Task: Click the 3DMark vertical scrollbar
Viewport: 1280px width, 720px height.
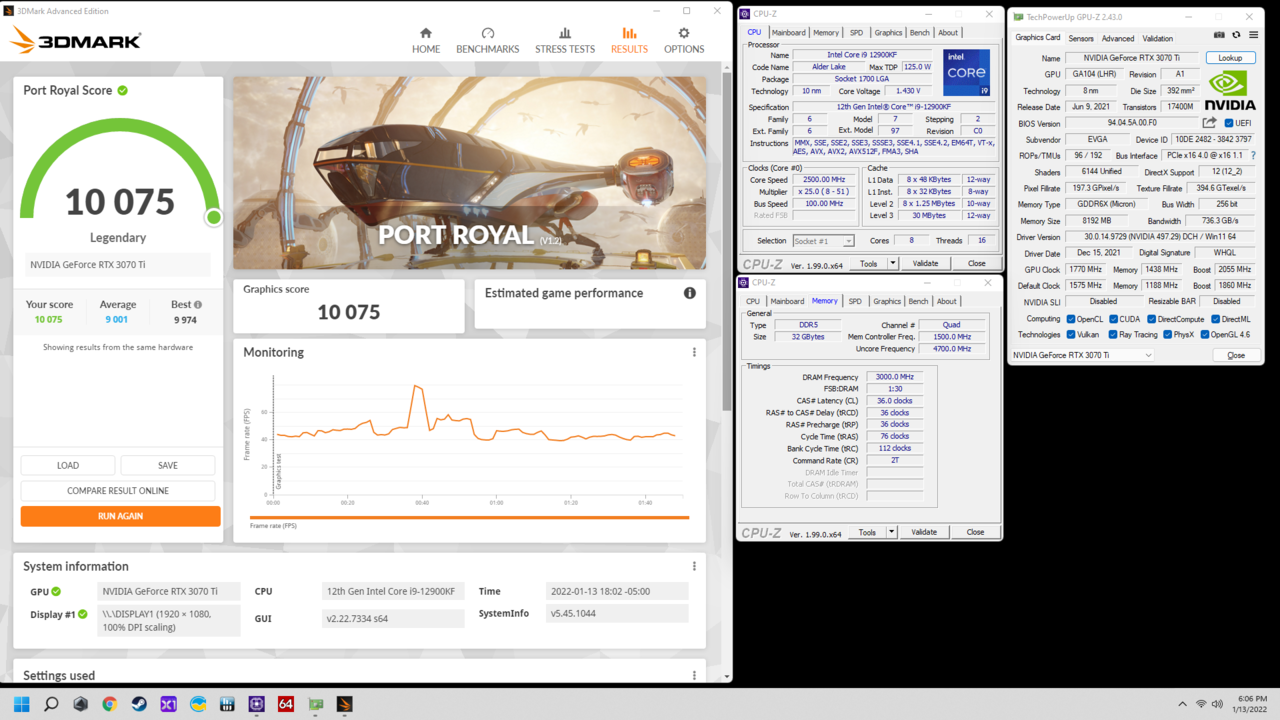Action: click(x=727, y=300)
